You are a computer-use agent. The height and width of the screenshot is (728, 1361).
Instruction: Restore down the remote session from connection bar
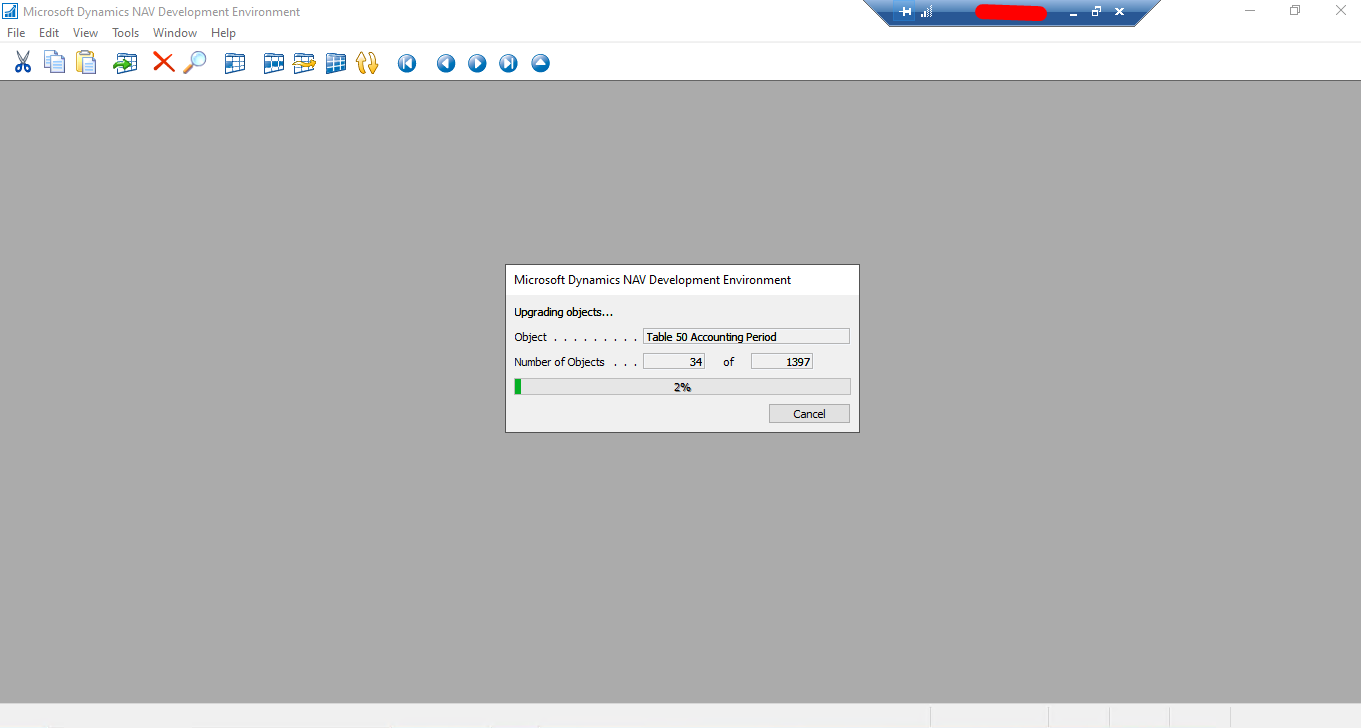coord(1096,12)
